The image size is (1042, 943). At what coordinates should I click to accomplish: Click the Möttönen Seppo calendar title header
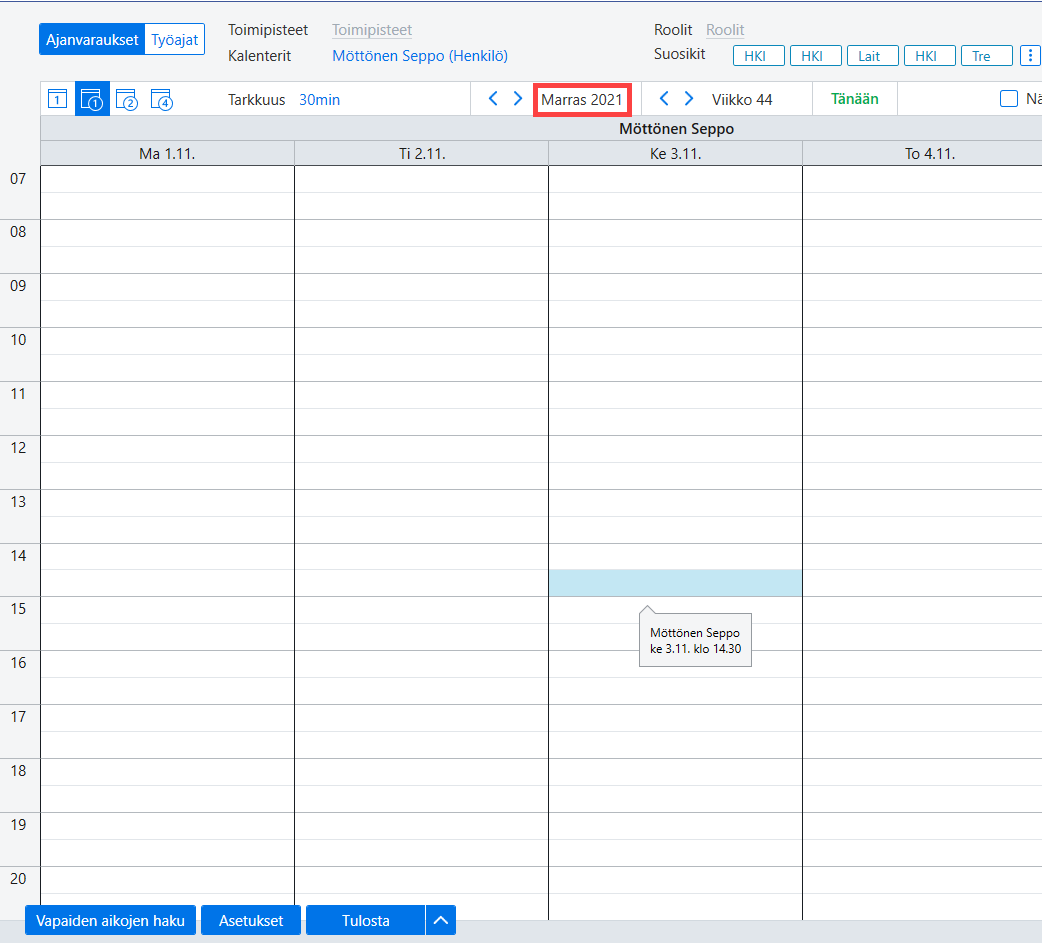point(677,128)
